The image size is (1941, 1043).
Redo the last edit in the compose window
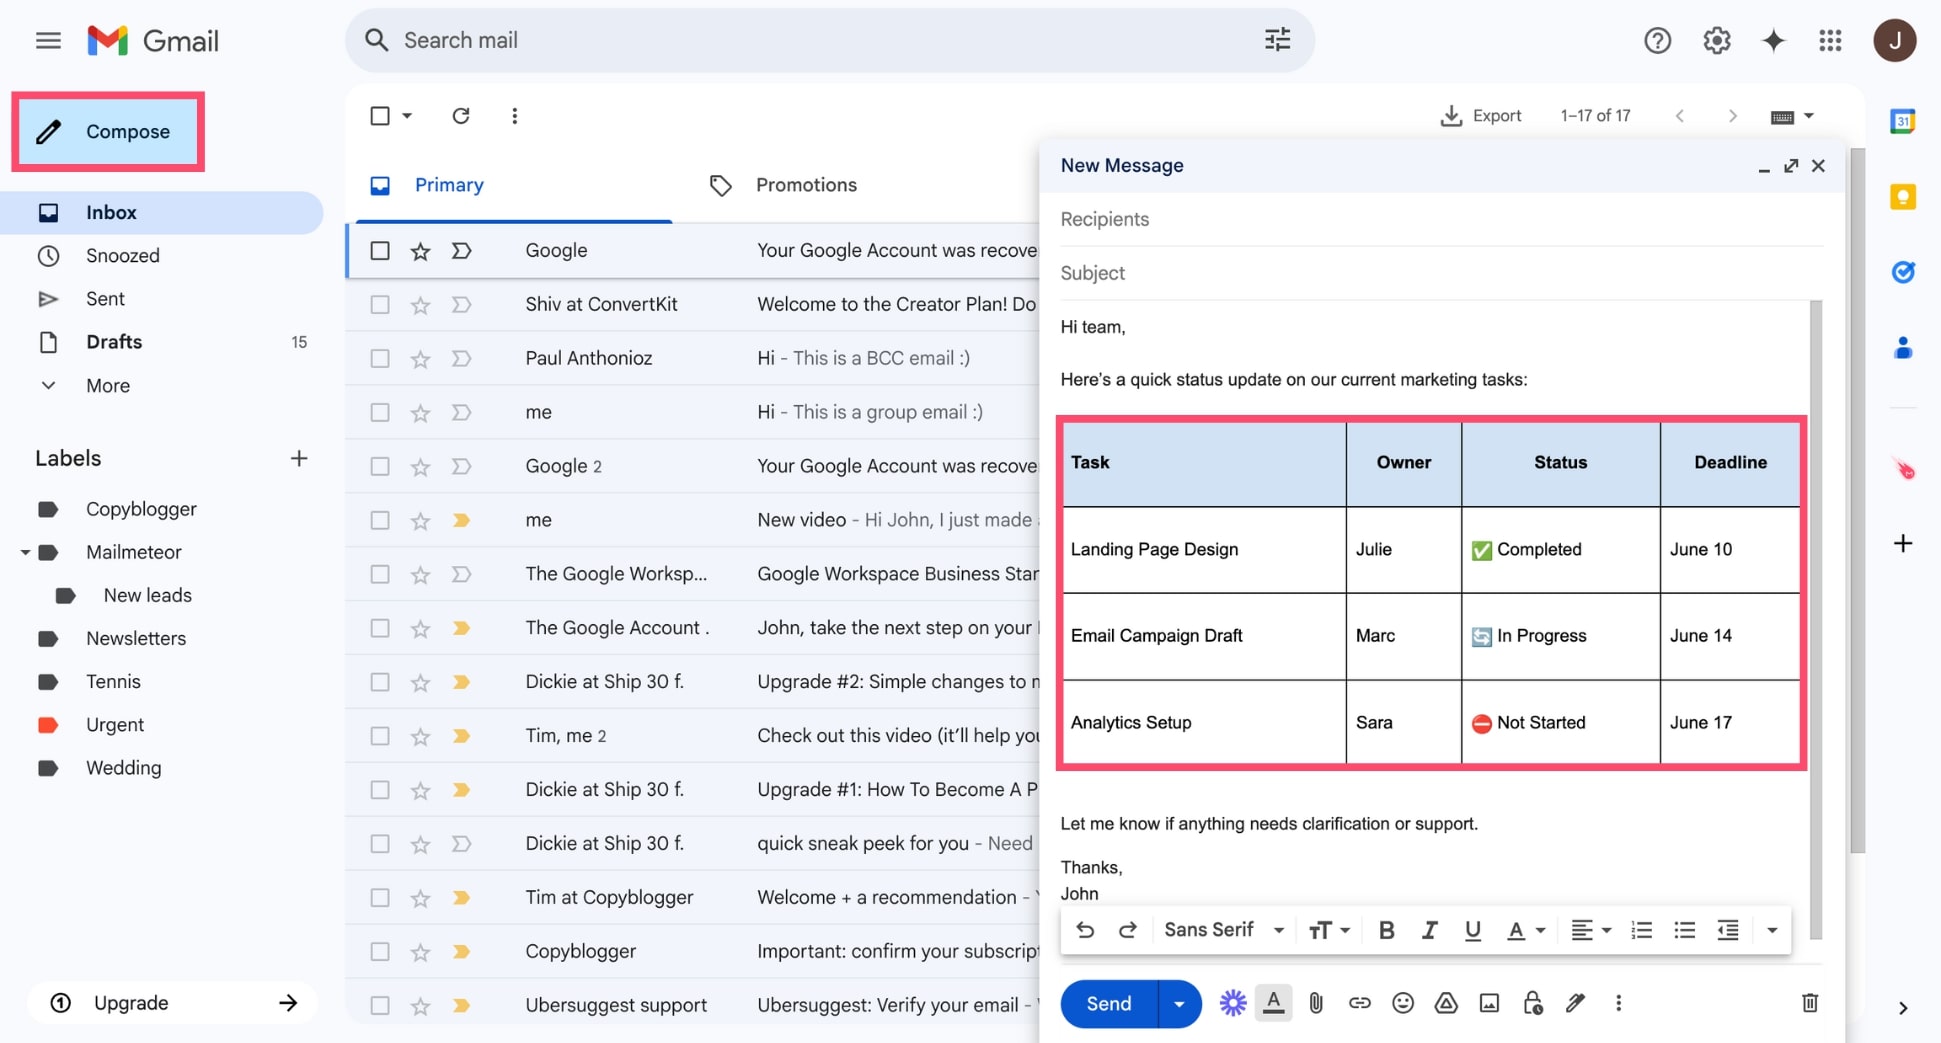point(1127,930)
